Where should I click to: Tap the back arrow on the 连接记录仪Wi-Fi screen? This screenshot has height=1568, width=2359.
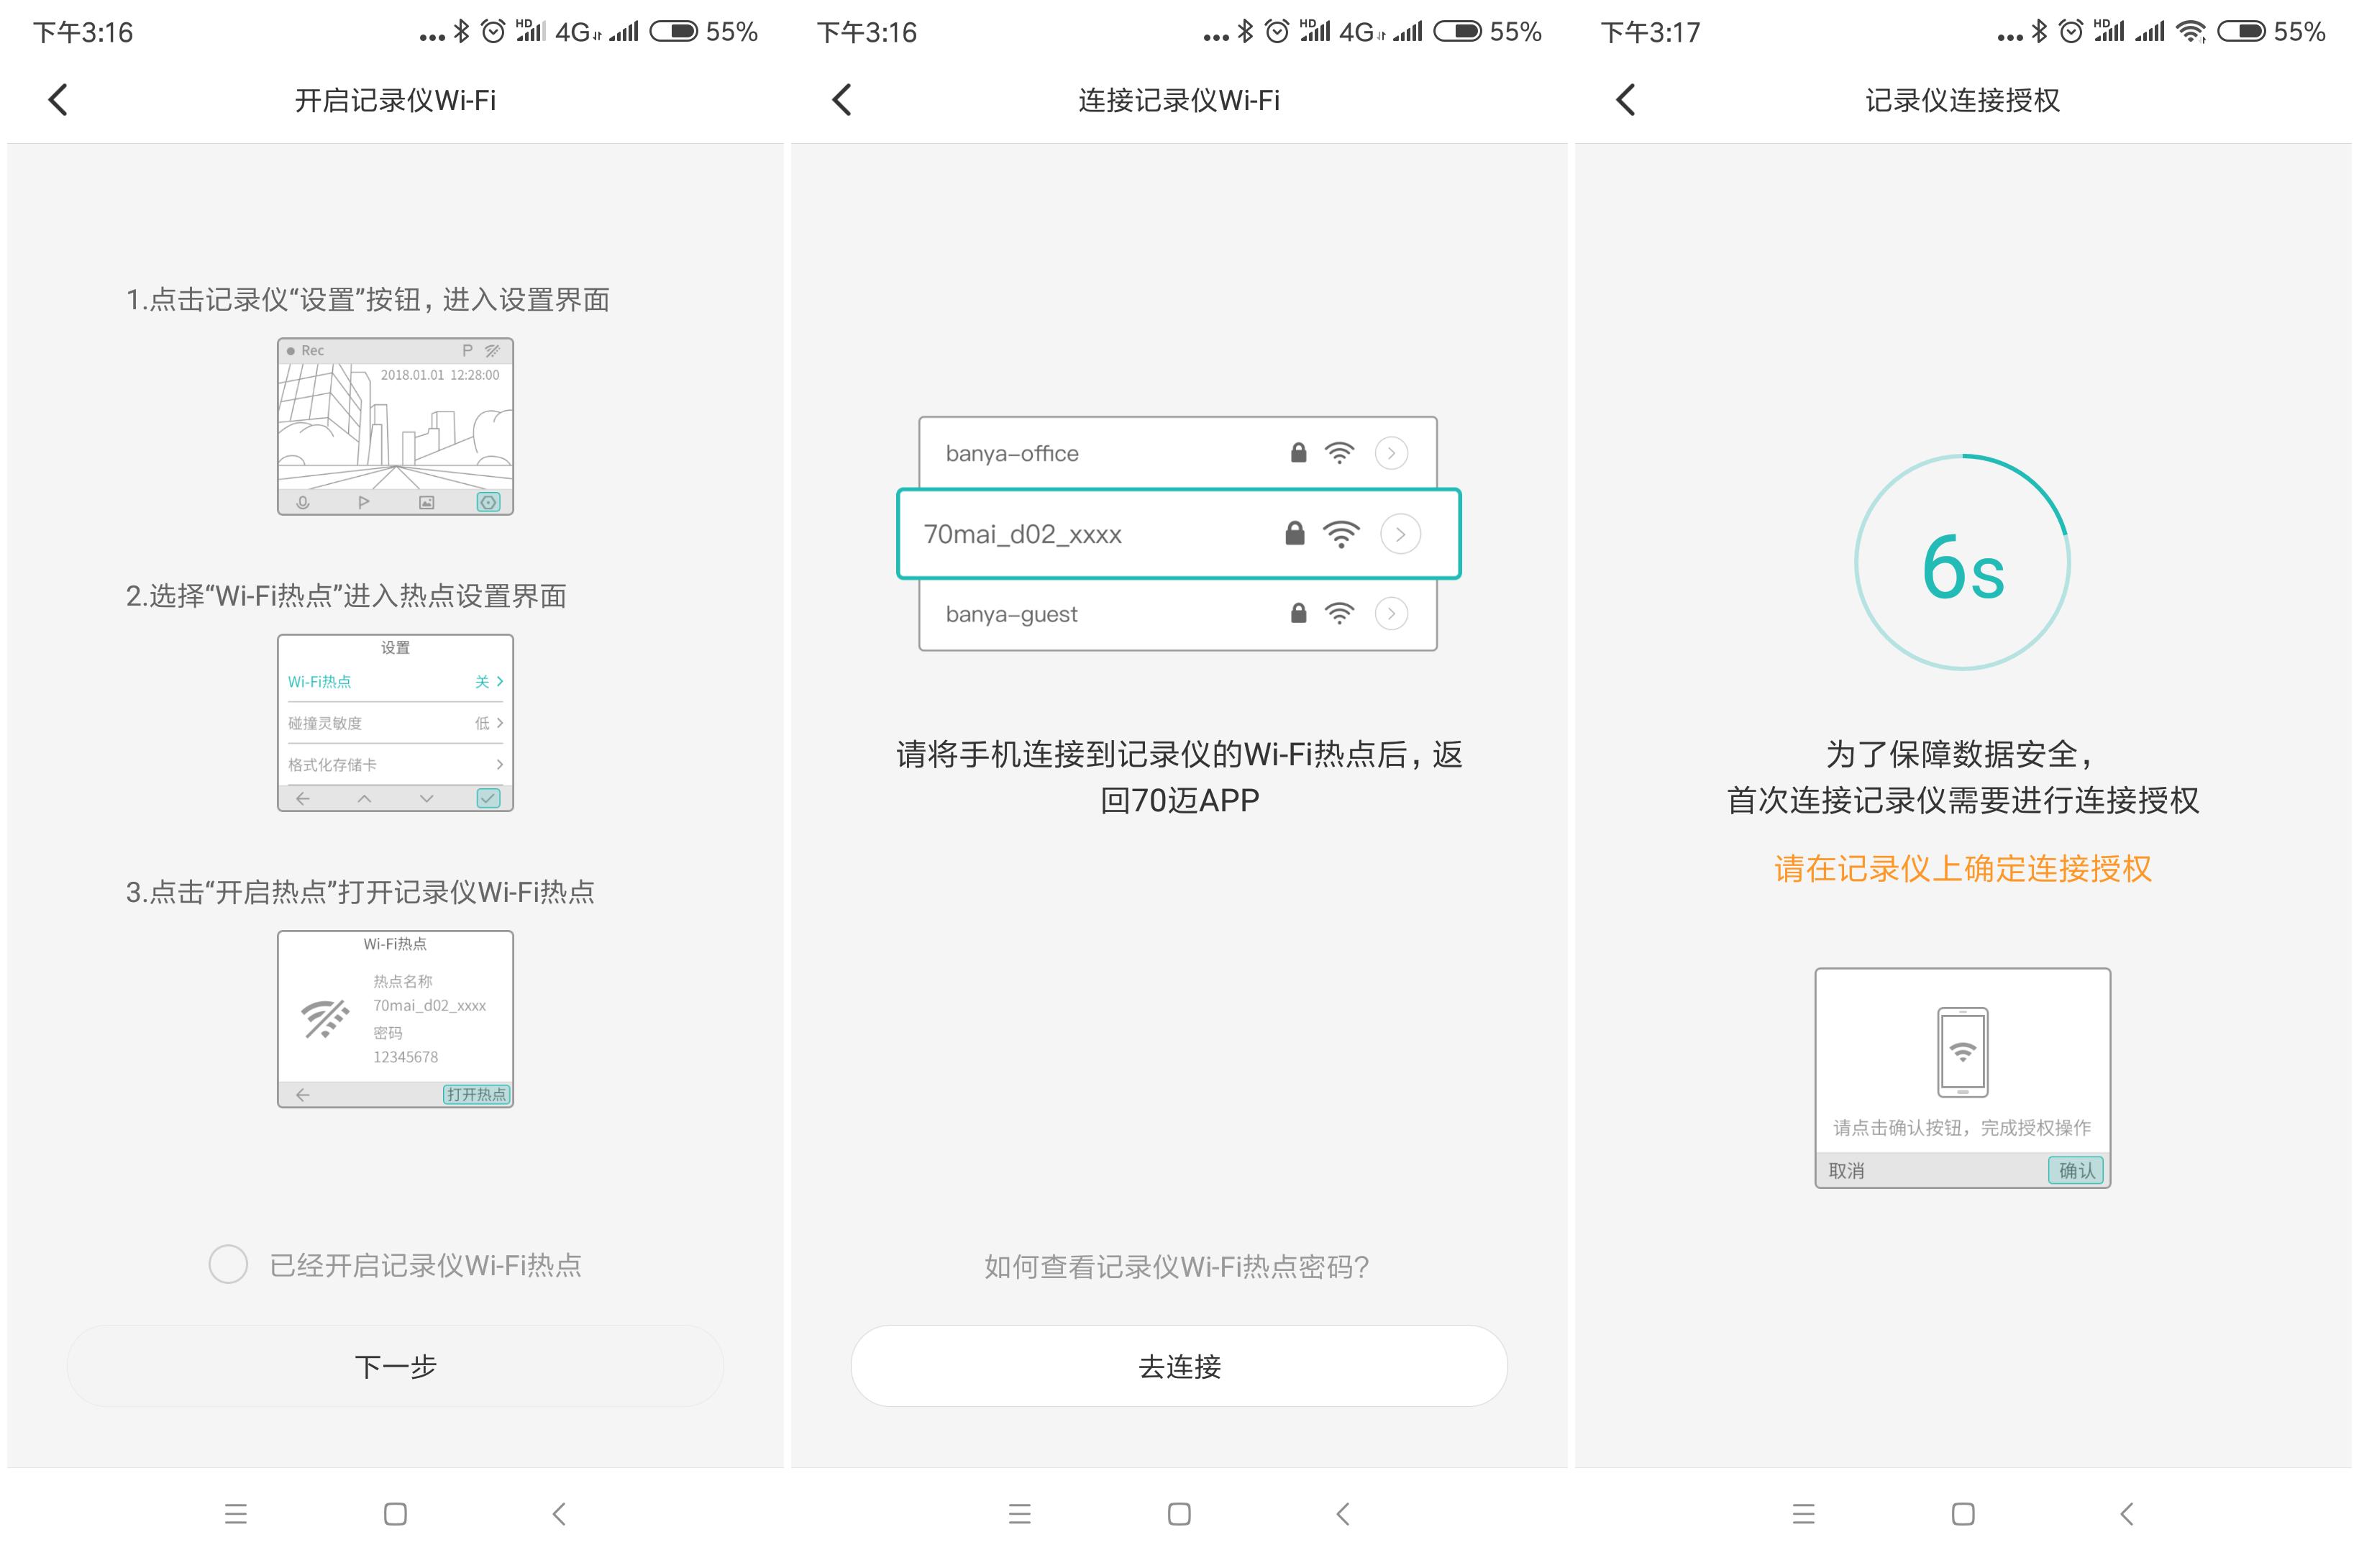click(x=841, y=99)
